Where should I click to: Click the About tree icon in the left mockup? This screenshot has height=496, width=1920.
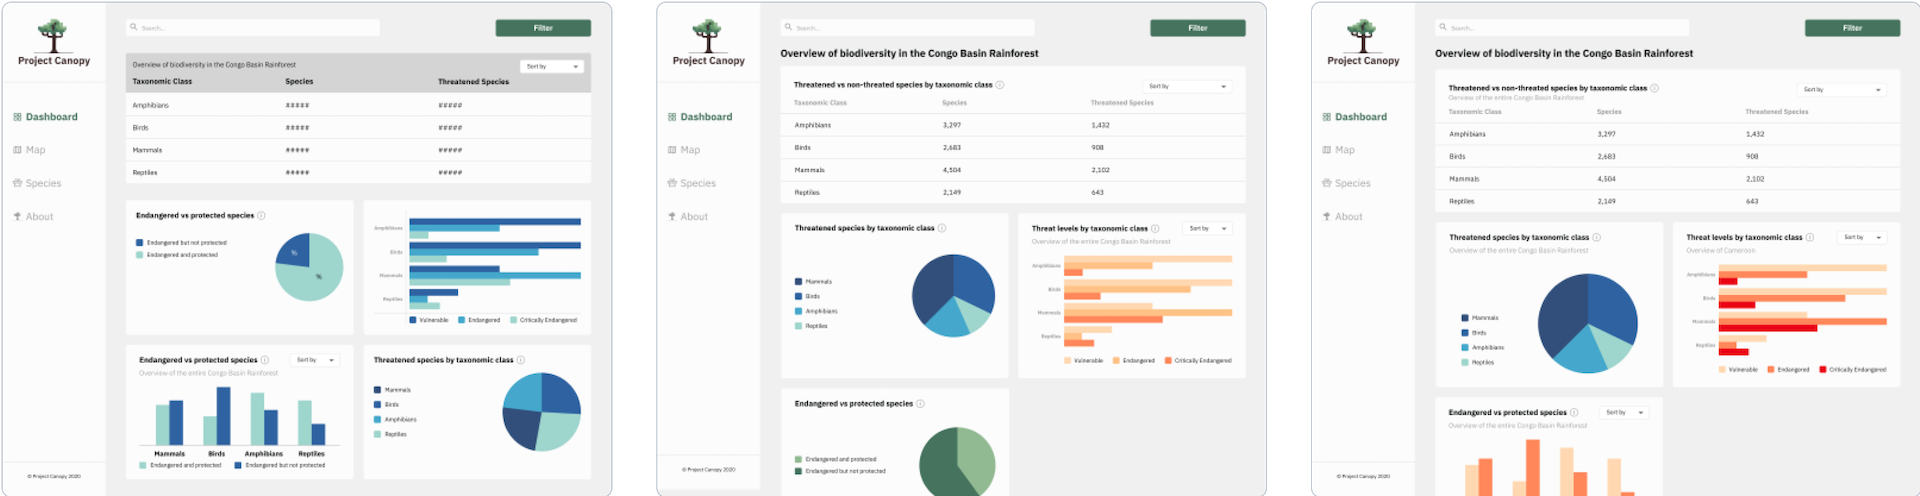(x=17, y=216)
